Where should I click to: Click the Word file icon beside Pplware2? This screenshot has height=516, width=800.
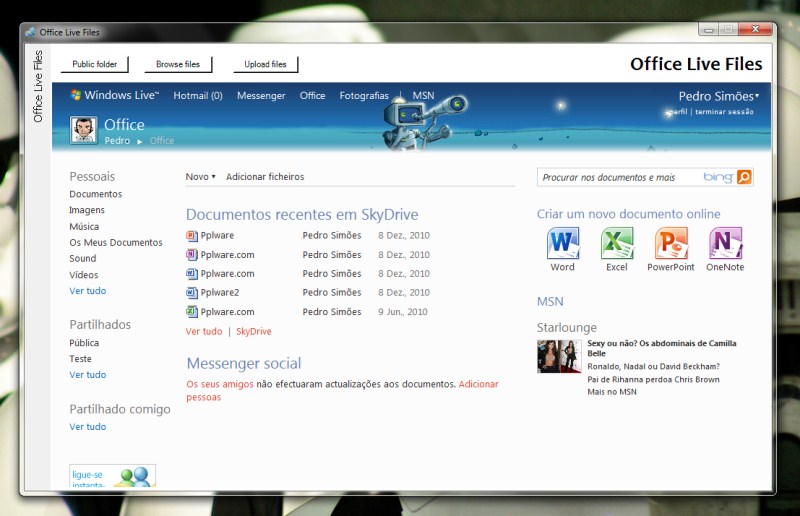coord(191,292)
